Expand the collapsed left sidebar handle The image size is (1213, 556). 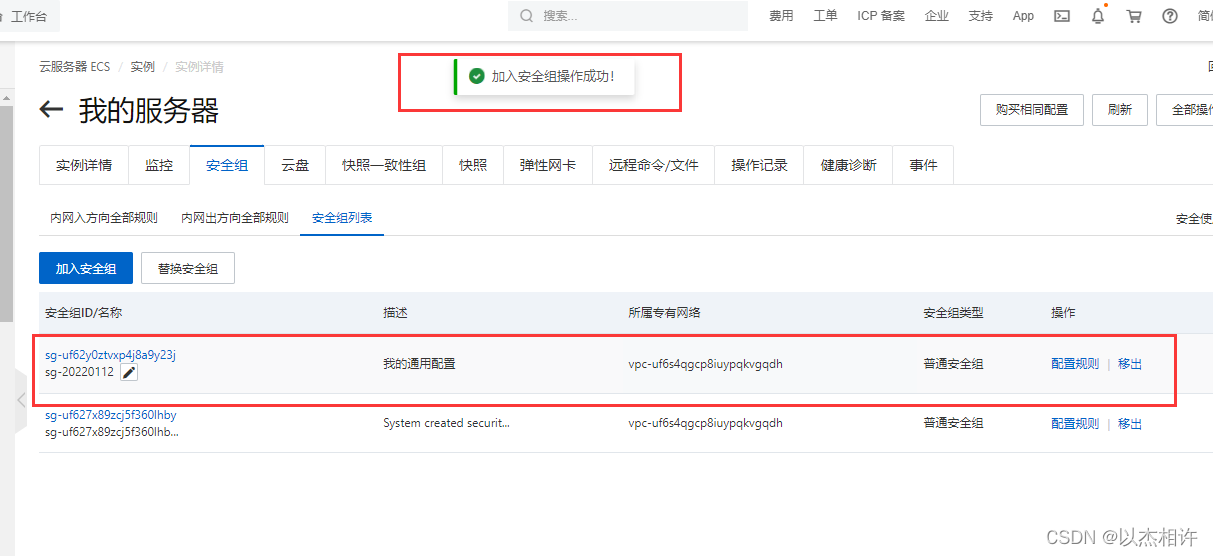point(21,400)
